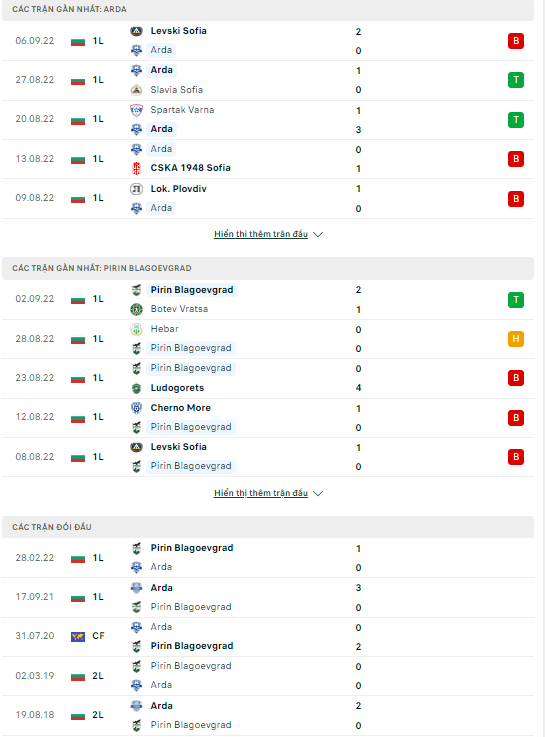The image size is (545, 737).
Task: Expand more Arda matches via chevron arrow
Action: (x=318, y=234)
